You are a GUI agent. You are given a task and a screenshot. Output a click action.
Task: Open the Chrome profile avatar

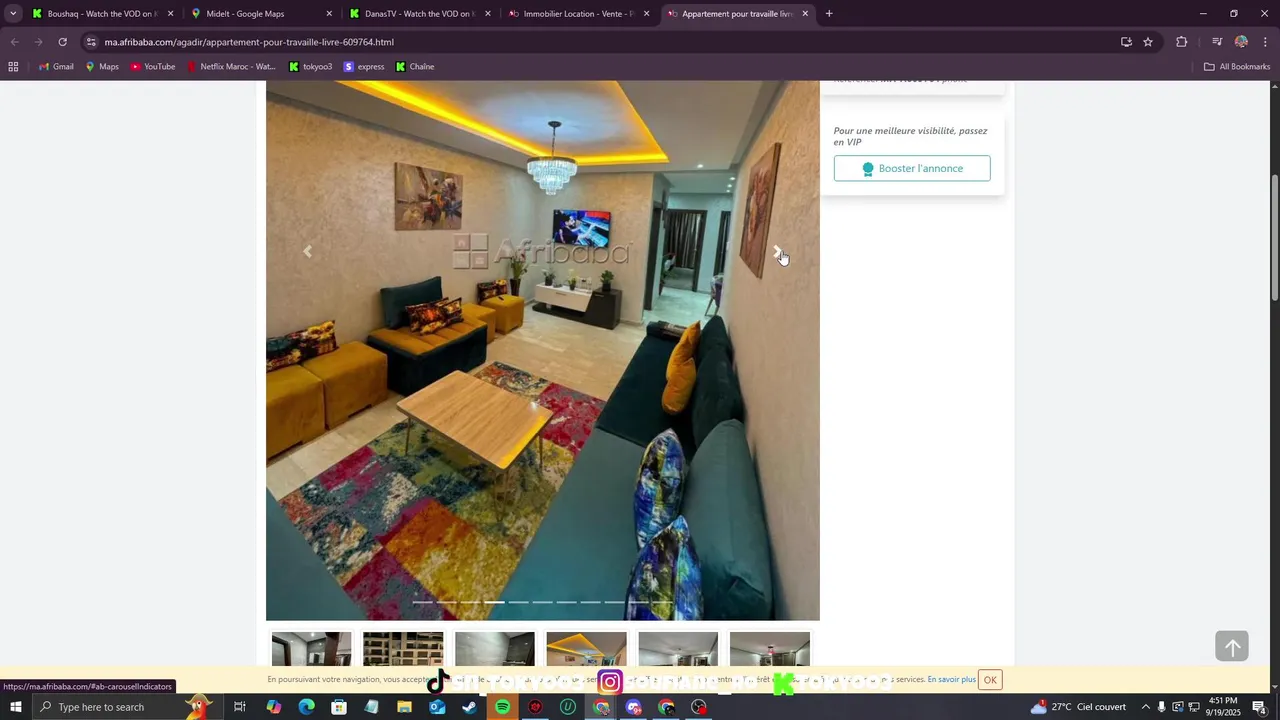pos(1241,42)
